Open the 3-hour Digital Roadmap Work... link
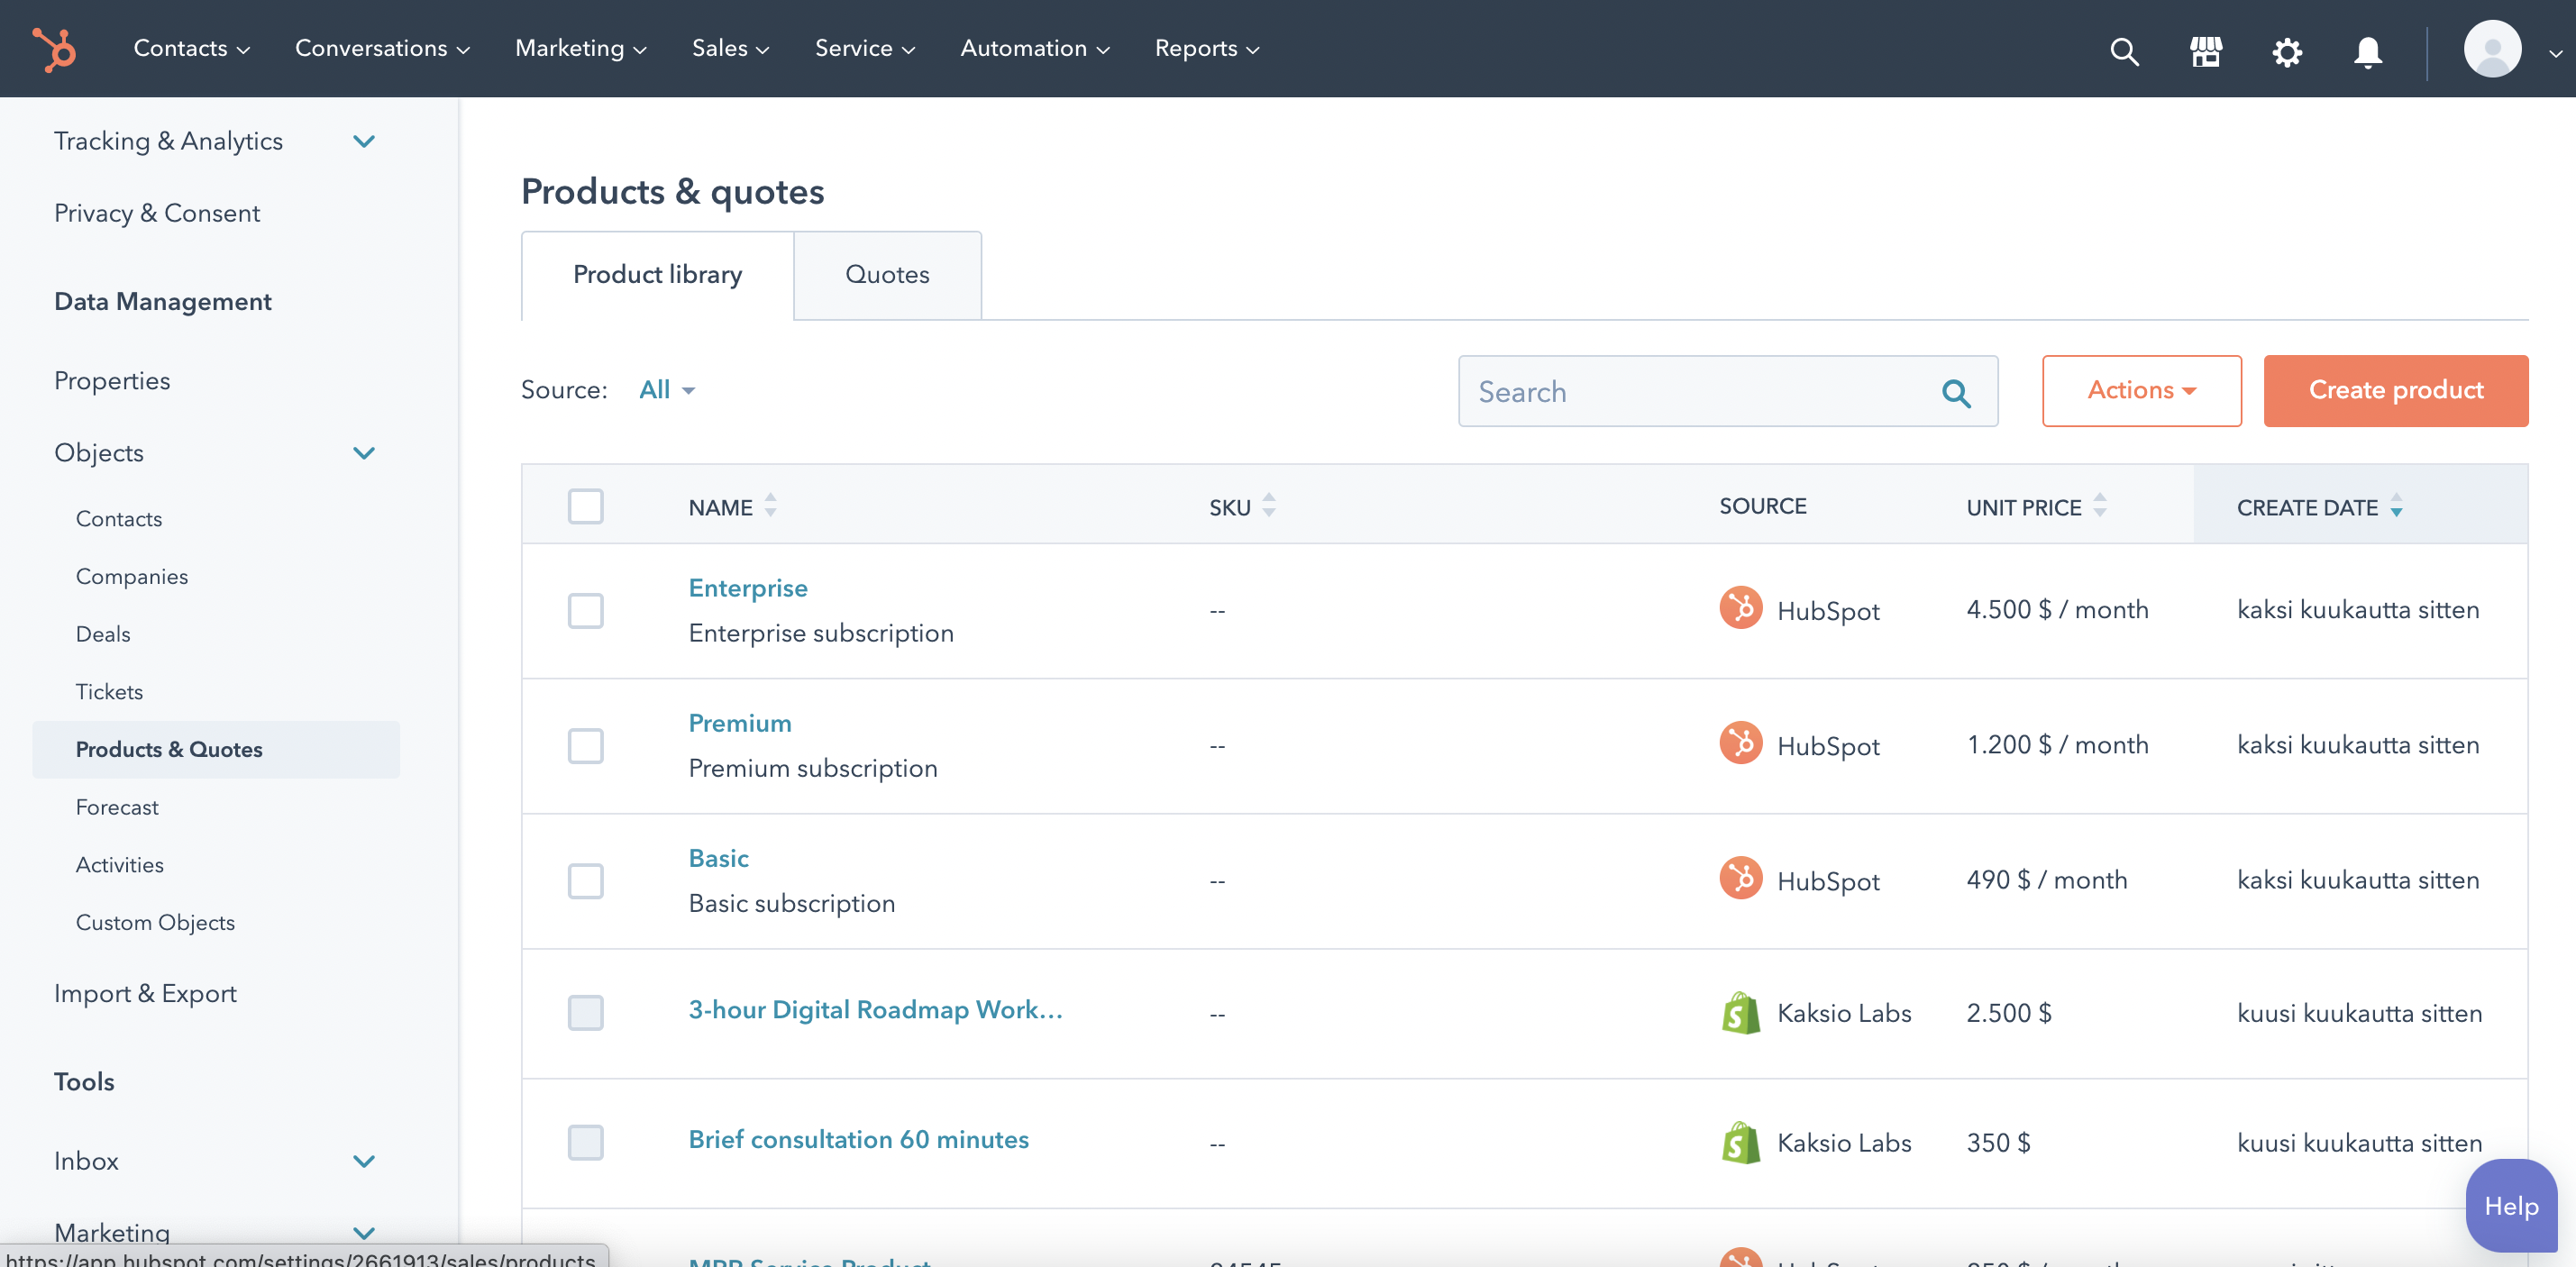The image size is (2576, 1267). [875, 1009]
